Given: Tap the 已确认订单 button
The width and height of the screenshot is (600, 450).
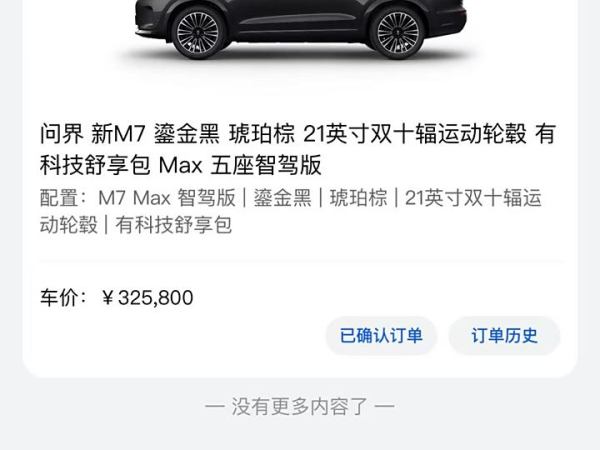Looking at the screenshot, I should [381, 336].
